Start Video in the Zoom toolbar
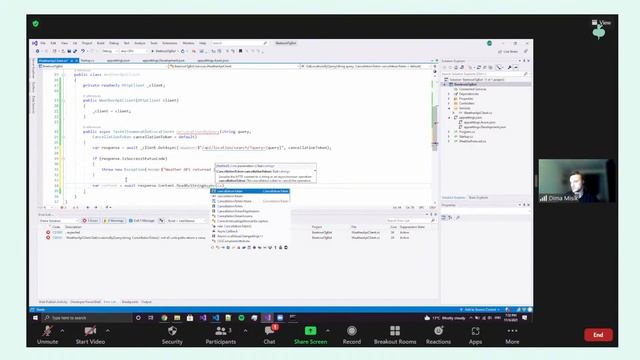The width and height of the screenshot is (640, 360). (90, 335)
